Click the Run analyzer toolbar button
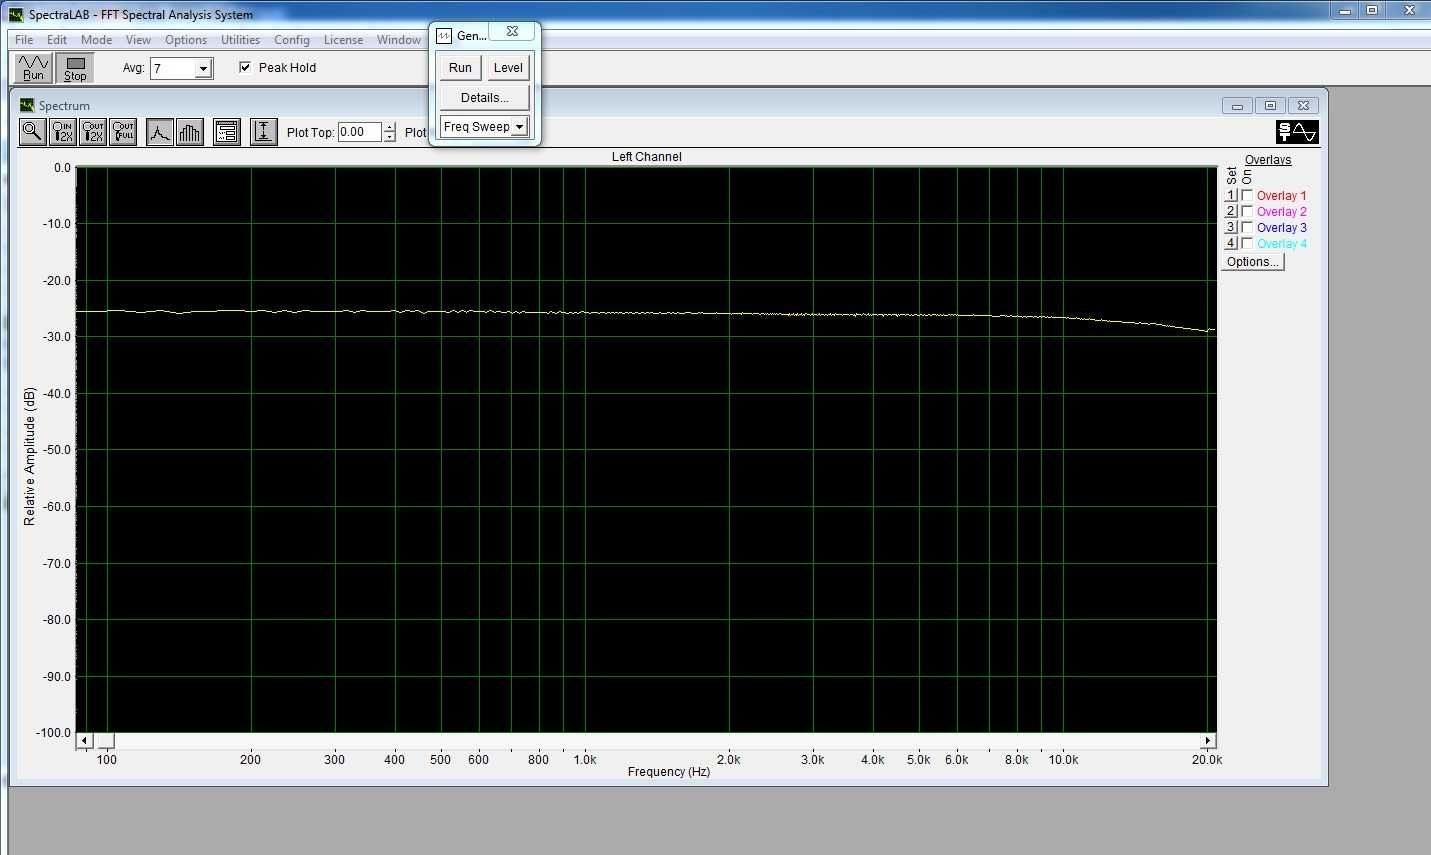1431x855 pixels. 33,68
